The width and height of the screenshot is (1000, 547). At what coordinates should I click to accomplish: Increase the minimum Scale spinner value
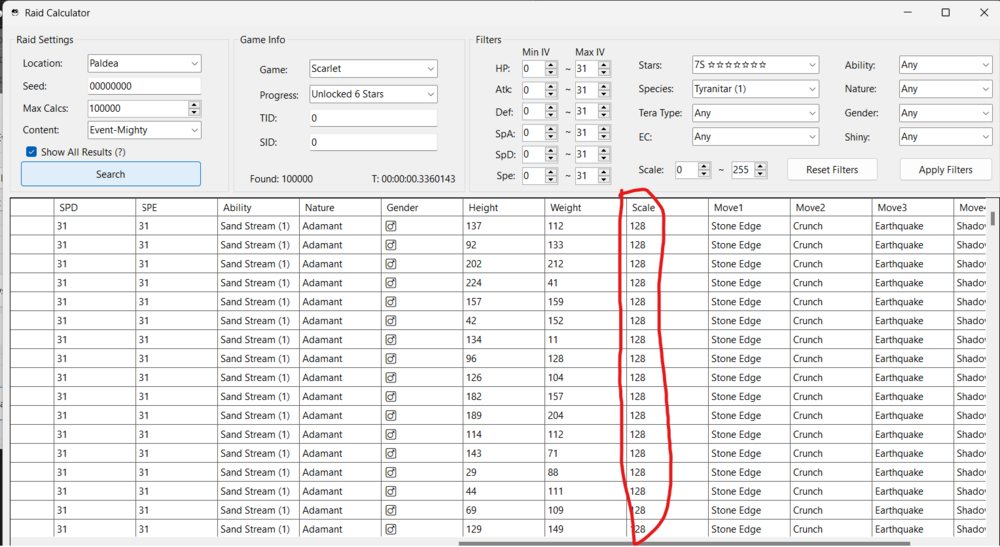pyautogui.click(x=704, y=166)
